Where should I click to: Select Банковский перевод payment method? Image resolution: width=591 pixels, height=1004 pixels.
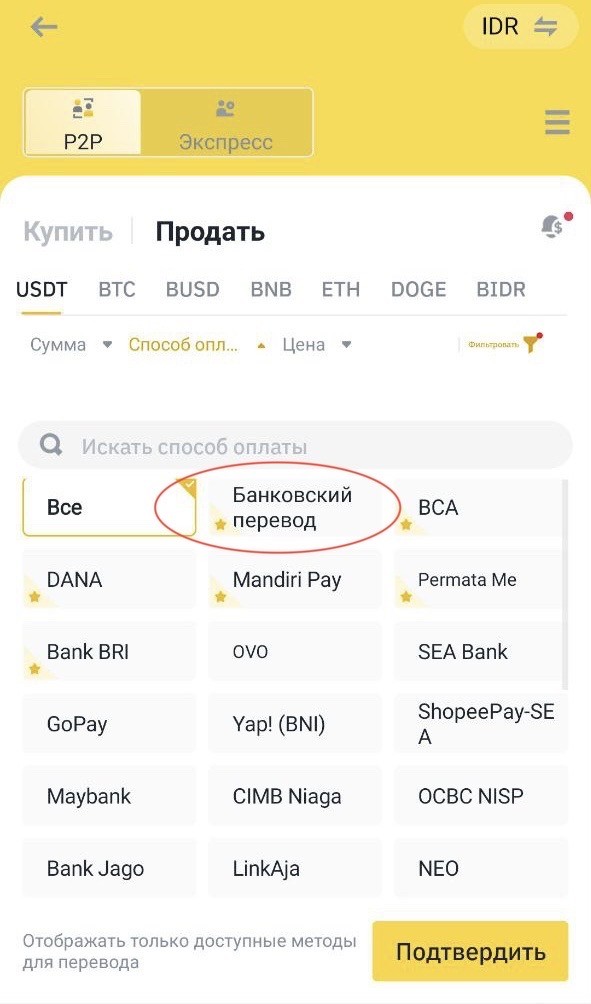295,507
